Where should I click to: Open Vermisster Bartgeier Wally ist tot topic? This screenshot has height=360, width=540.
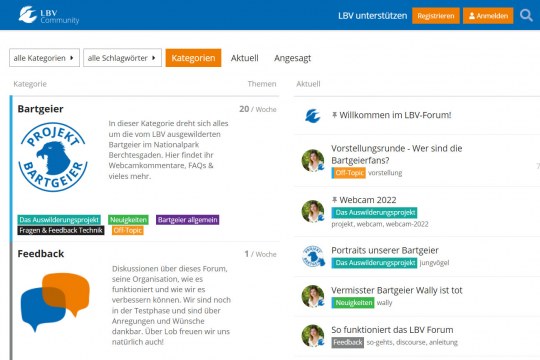click(397, 290)
